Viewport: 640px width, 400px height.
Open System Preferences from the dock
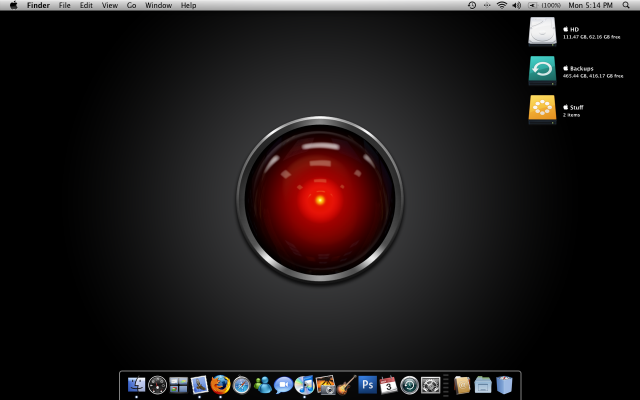(431, 385)
